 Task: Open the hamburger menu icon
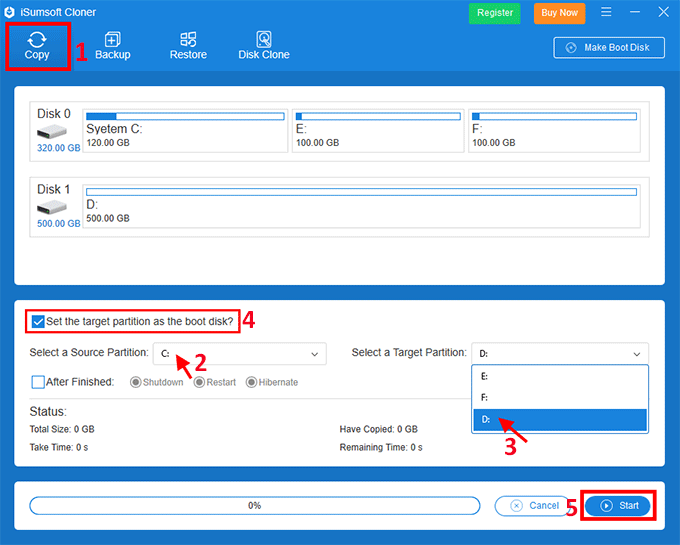[x=606, y=12]
